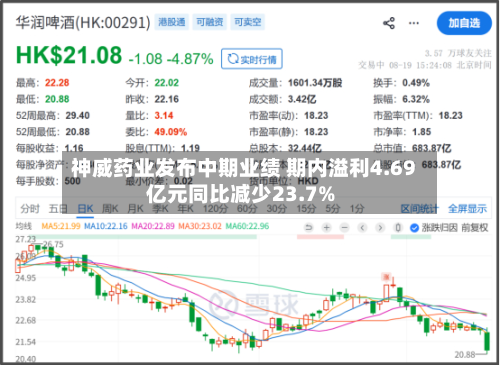500x365 pixels.
Task: Select the 15分 interval tab
Action: pyautogui.click(x=306, y=209)
